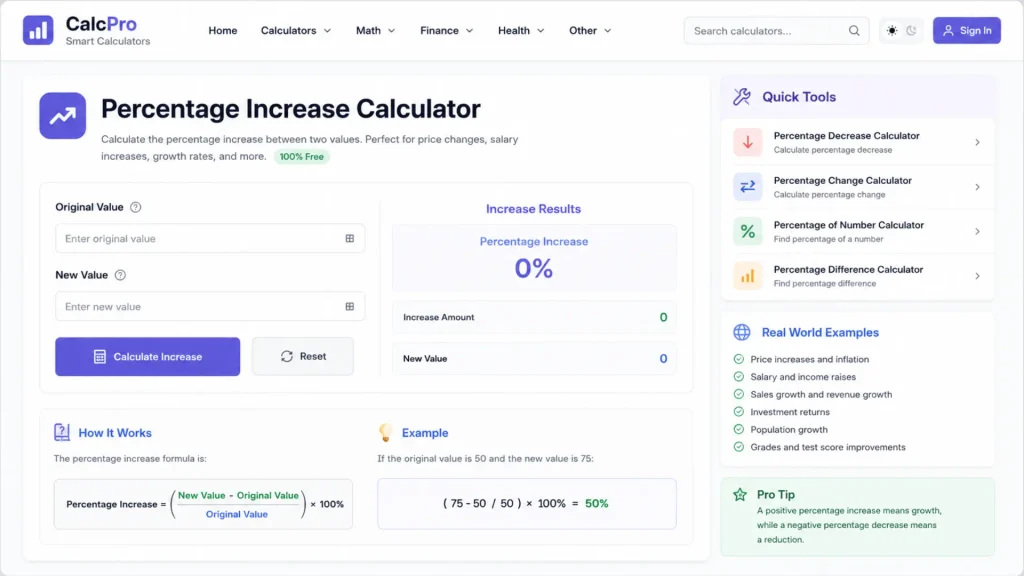Click red down arrow Percentage Decrease icon
This screenshot has height=576, width=1024.
click(747, 142)
